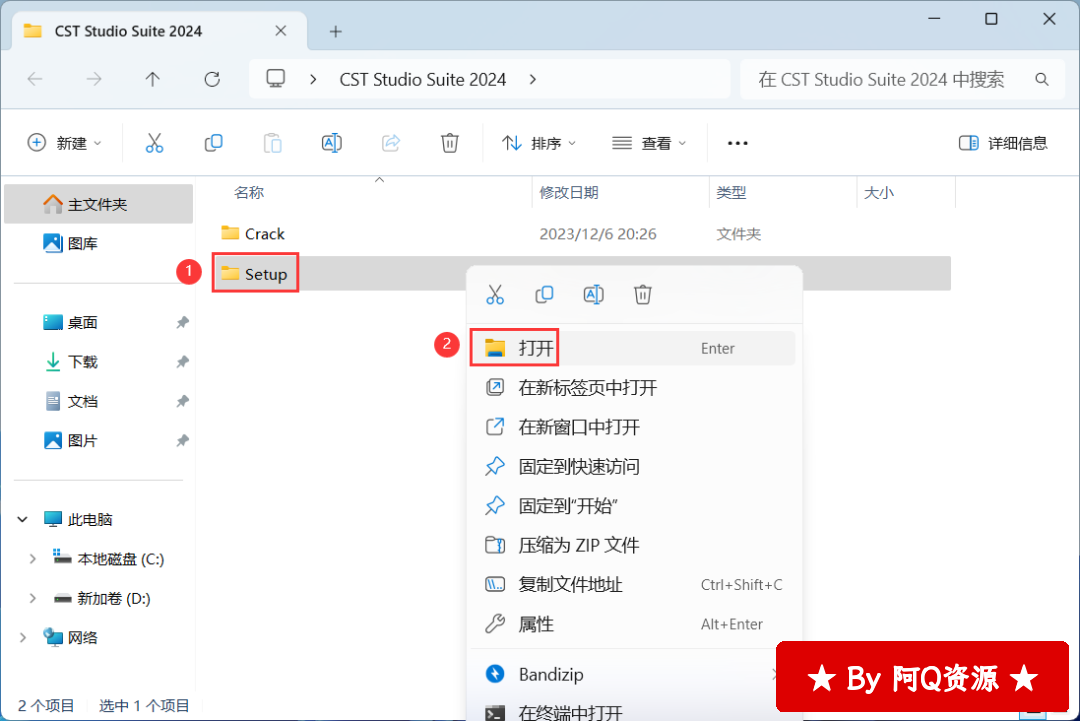Viewport: 1080px width, 721px height.
Task: Open the 查看 view dropdown
Action: pyautogui.click(x=649, y=143)
